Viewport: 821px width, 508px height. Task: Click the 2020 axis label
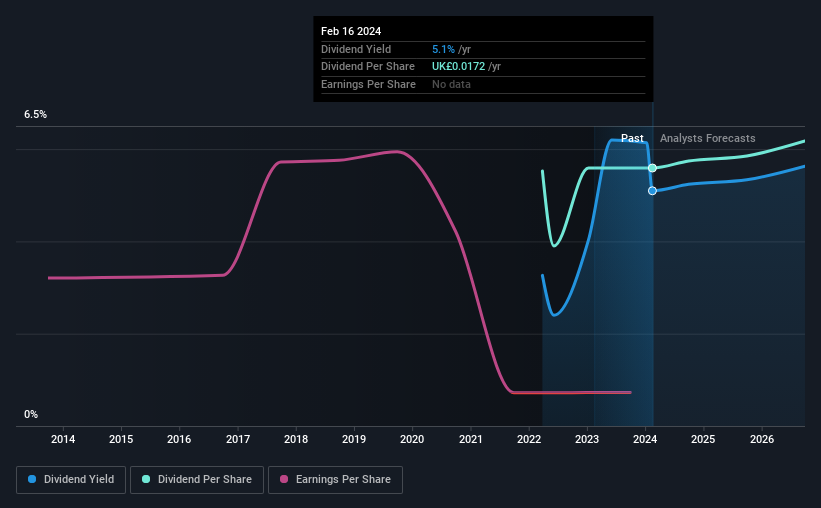coord(412,439)
